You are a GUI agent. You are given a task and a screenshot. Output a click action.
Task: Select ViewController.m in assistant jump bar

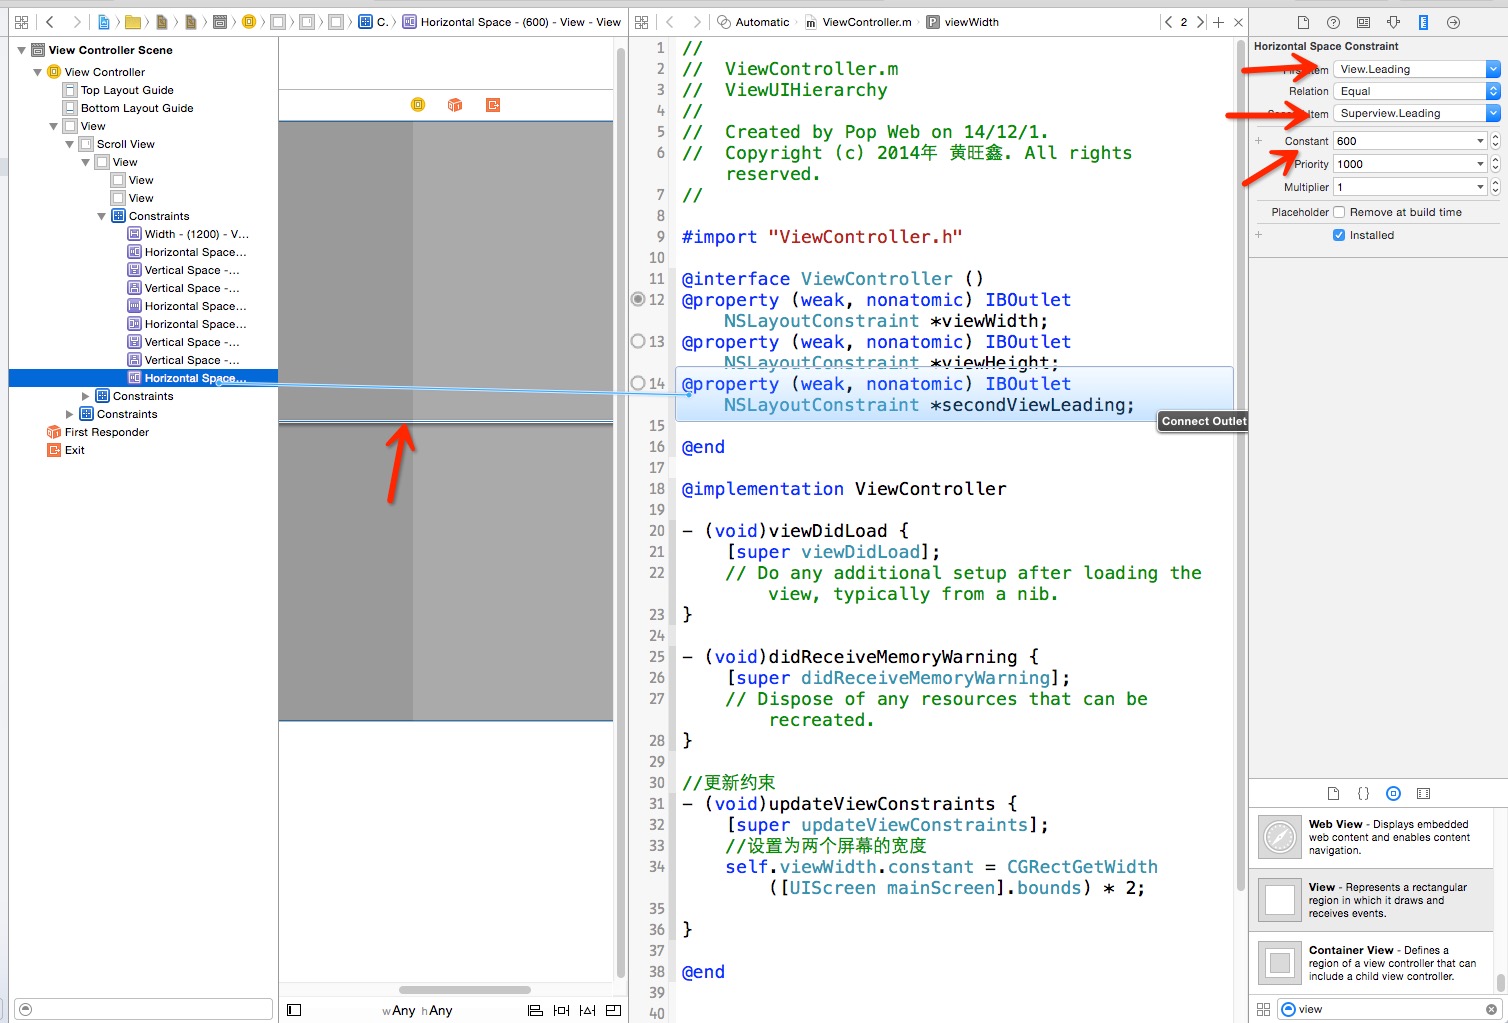tap(858, 22)
